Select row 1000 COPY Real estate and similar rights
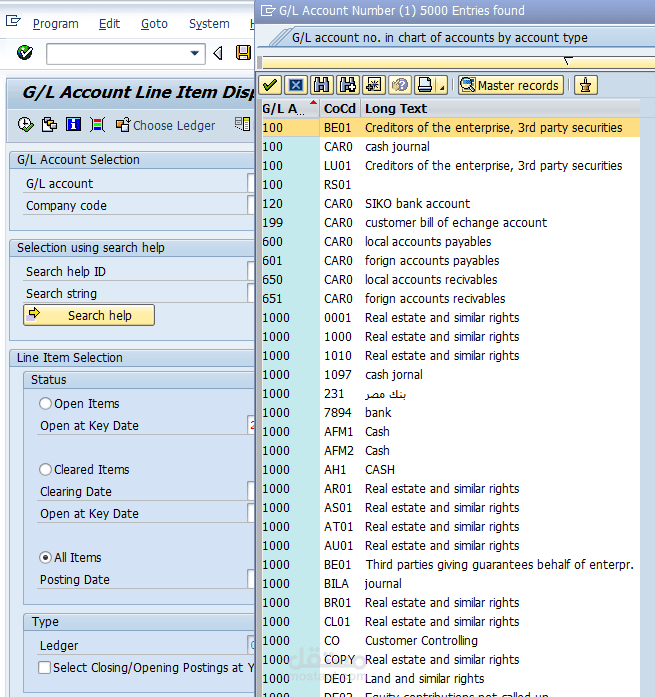Screen dimensions: 655x697 pos(451,660)
